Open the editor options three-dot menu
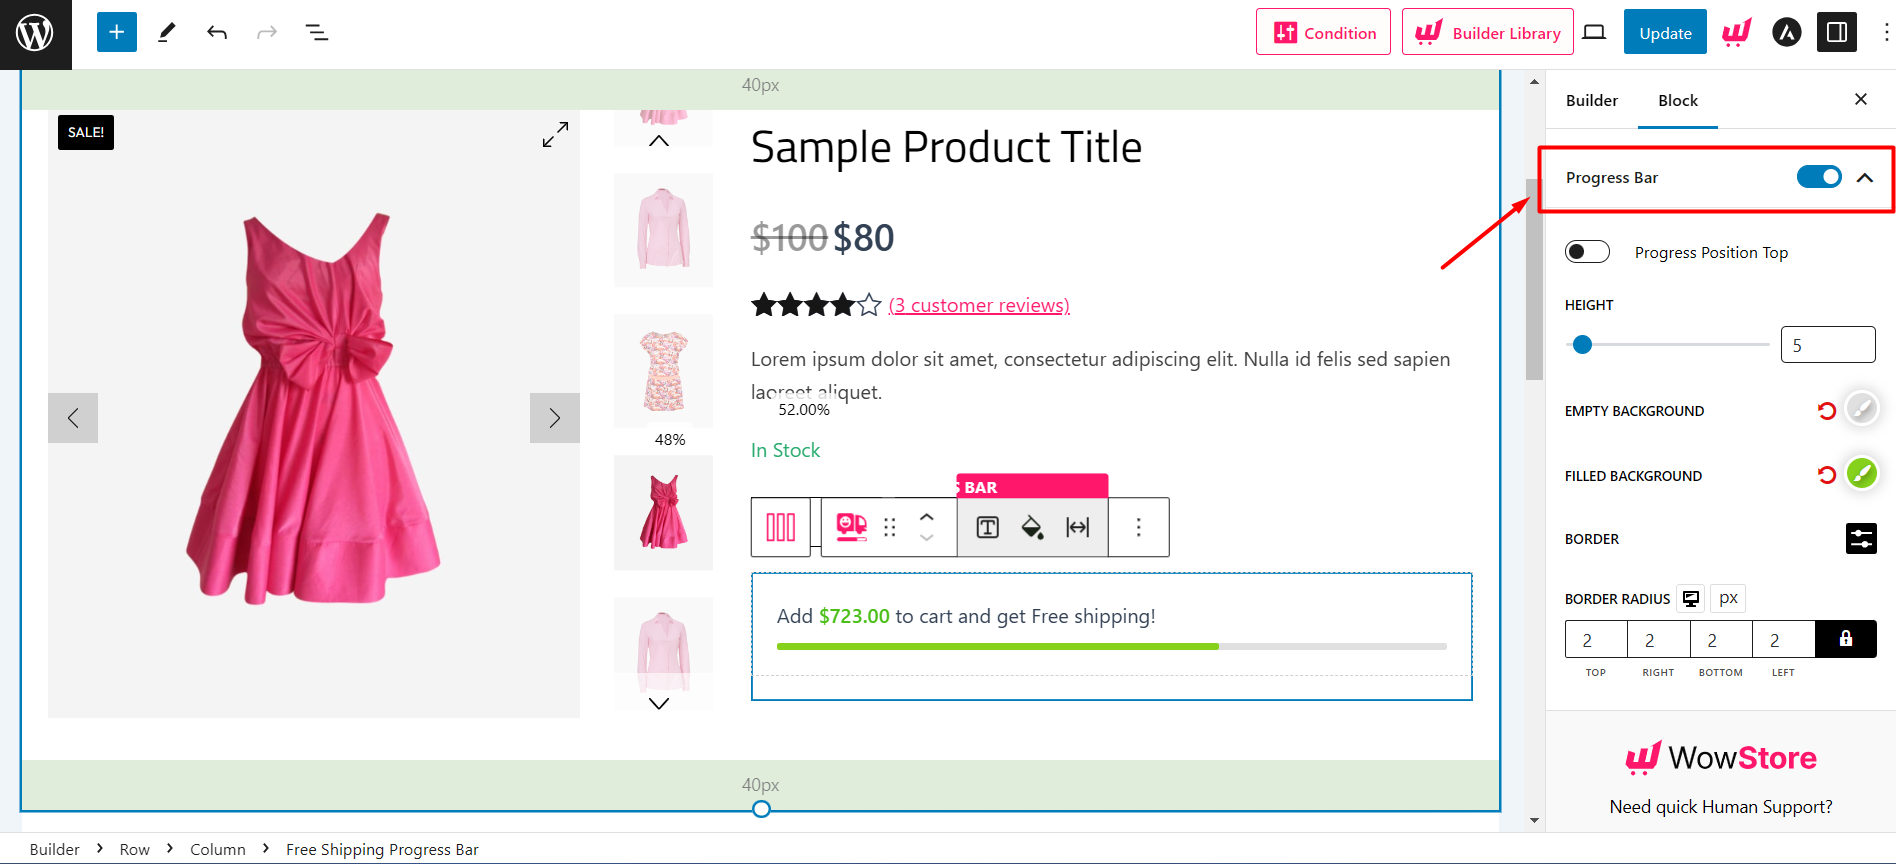Screen dimensions: 1896x864 click(1885, 33)
